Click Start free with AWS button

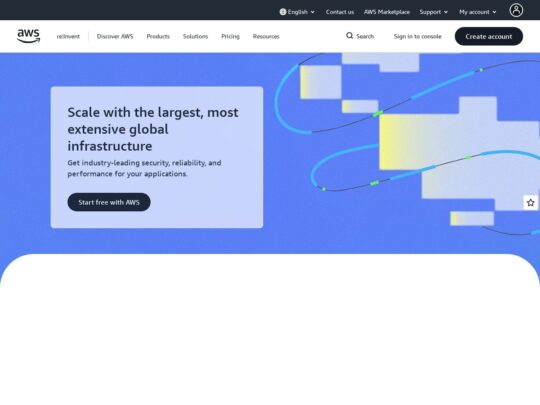pyautogui.click(x=109, y=202)
